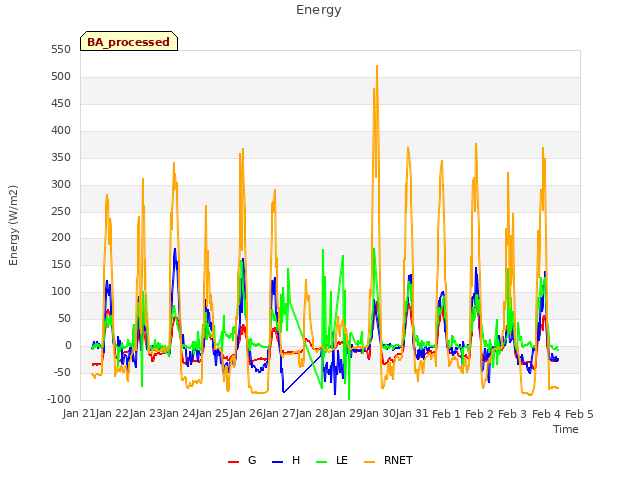
Task: Click the 200 y-axis tick label
Action: click(61, 238)
